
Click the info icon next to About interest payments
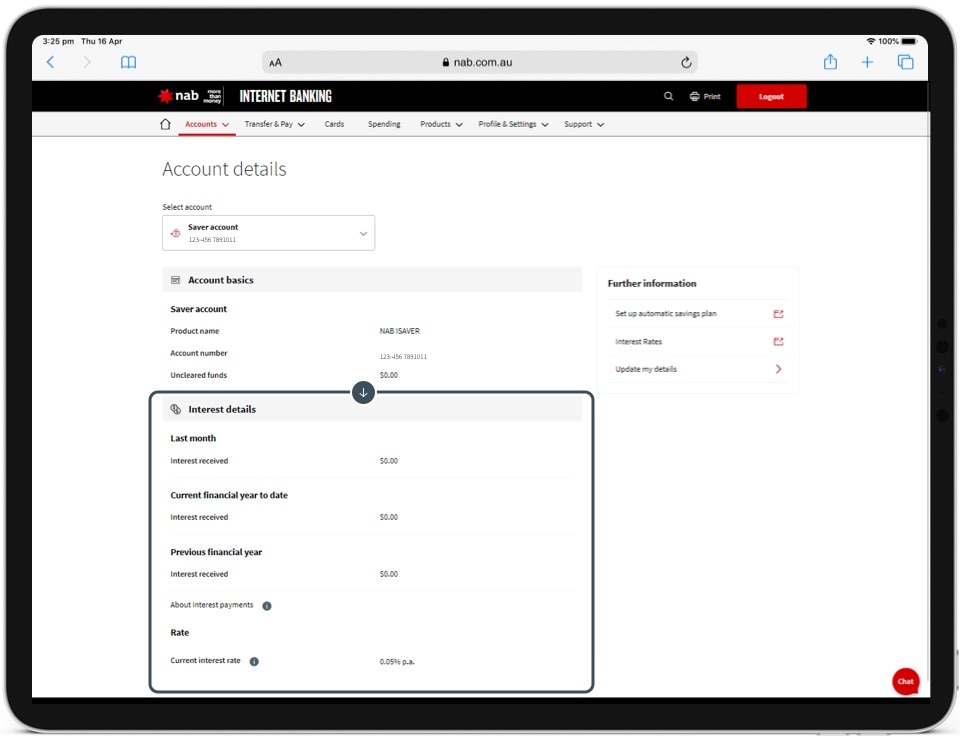pos(266,605)
